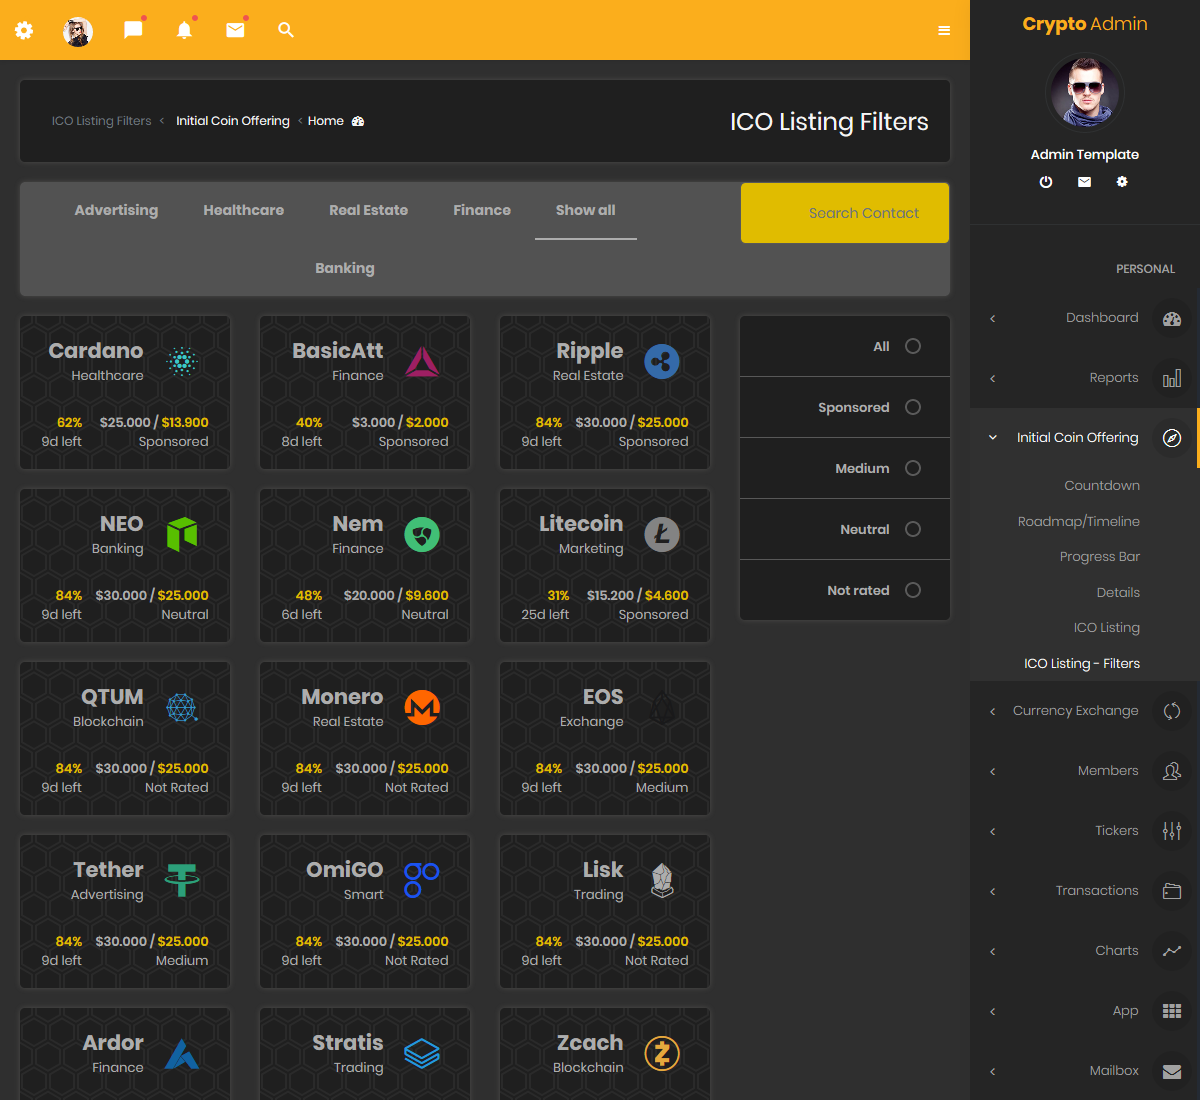Click the top bar user avatar
Viewport: 1200px width, 1100px height.
click(x=78, y=31)
